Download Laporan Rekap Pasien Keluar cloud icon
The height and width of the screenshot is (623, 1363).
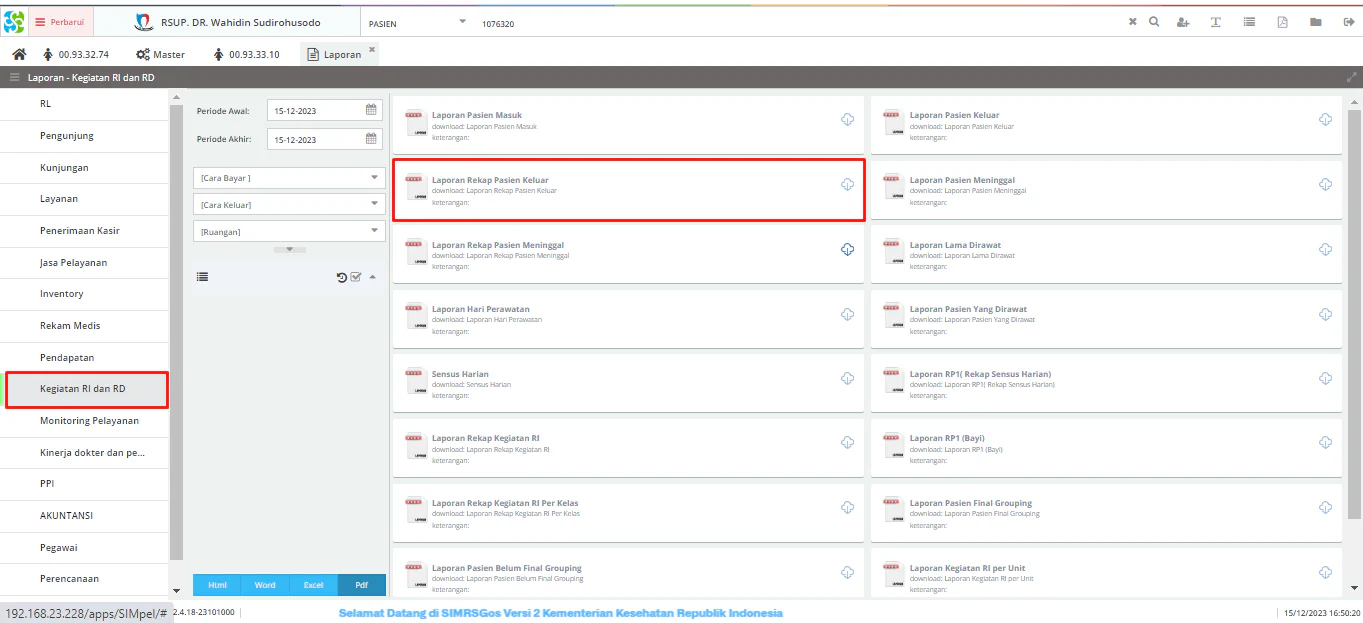848,184
